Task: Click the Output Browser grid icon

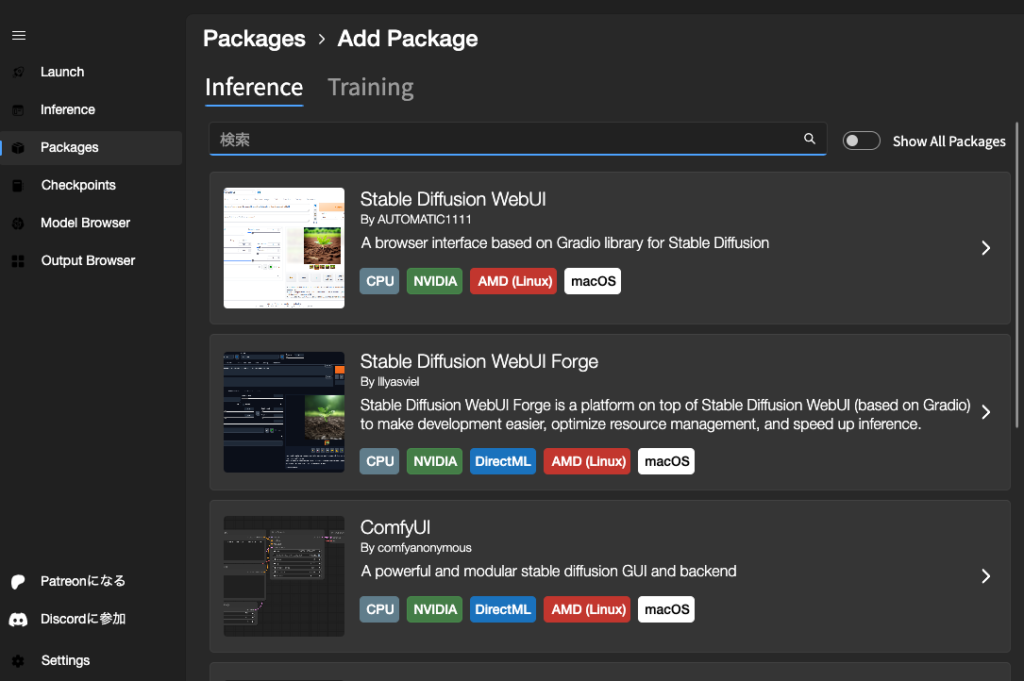Action: coord(18,261)
